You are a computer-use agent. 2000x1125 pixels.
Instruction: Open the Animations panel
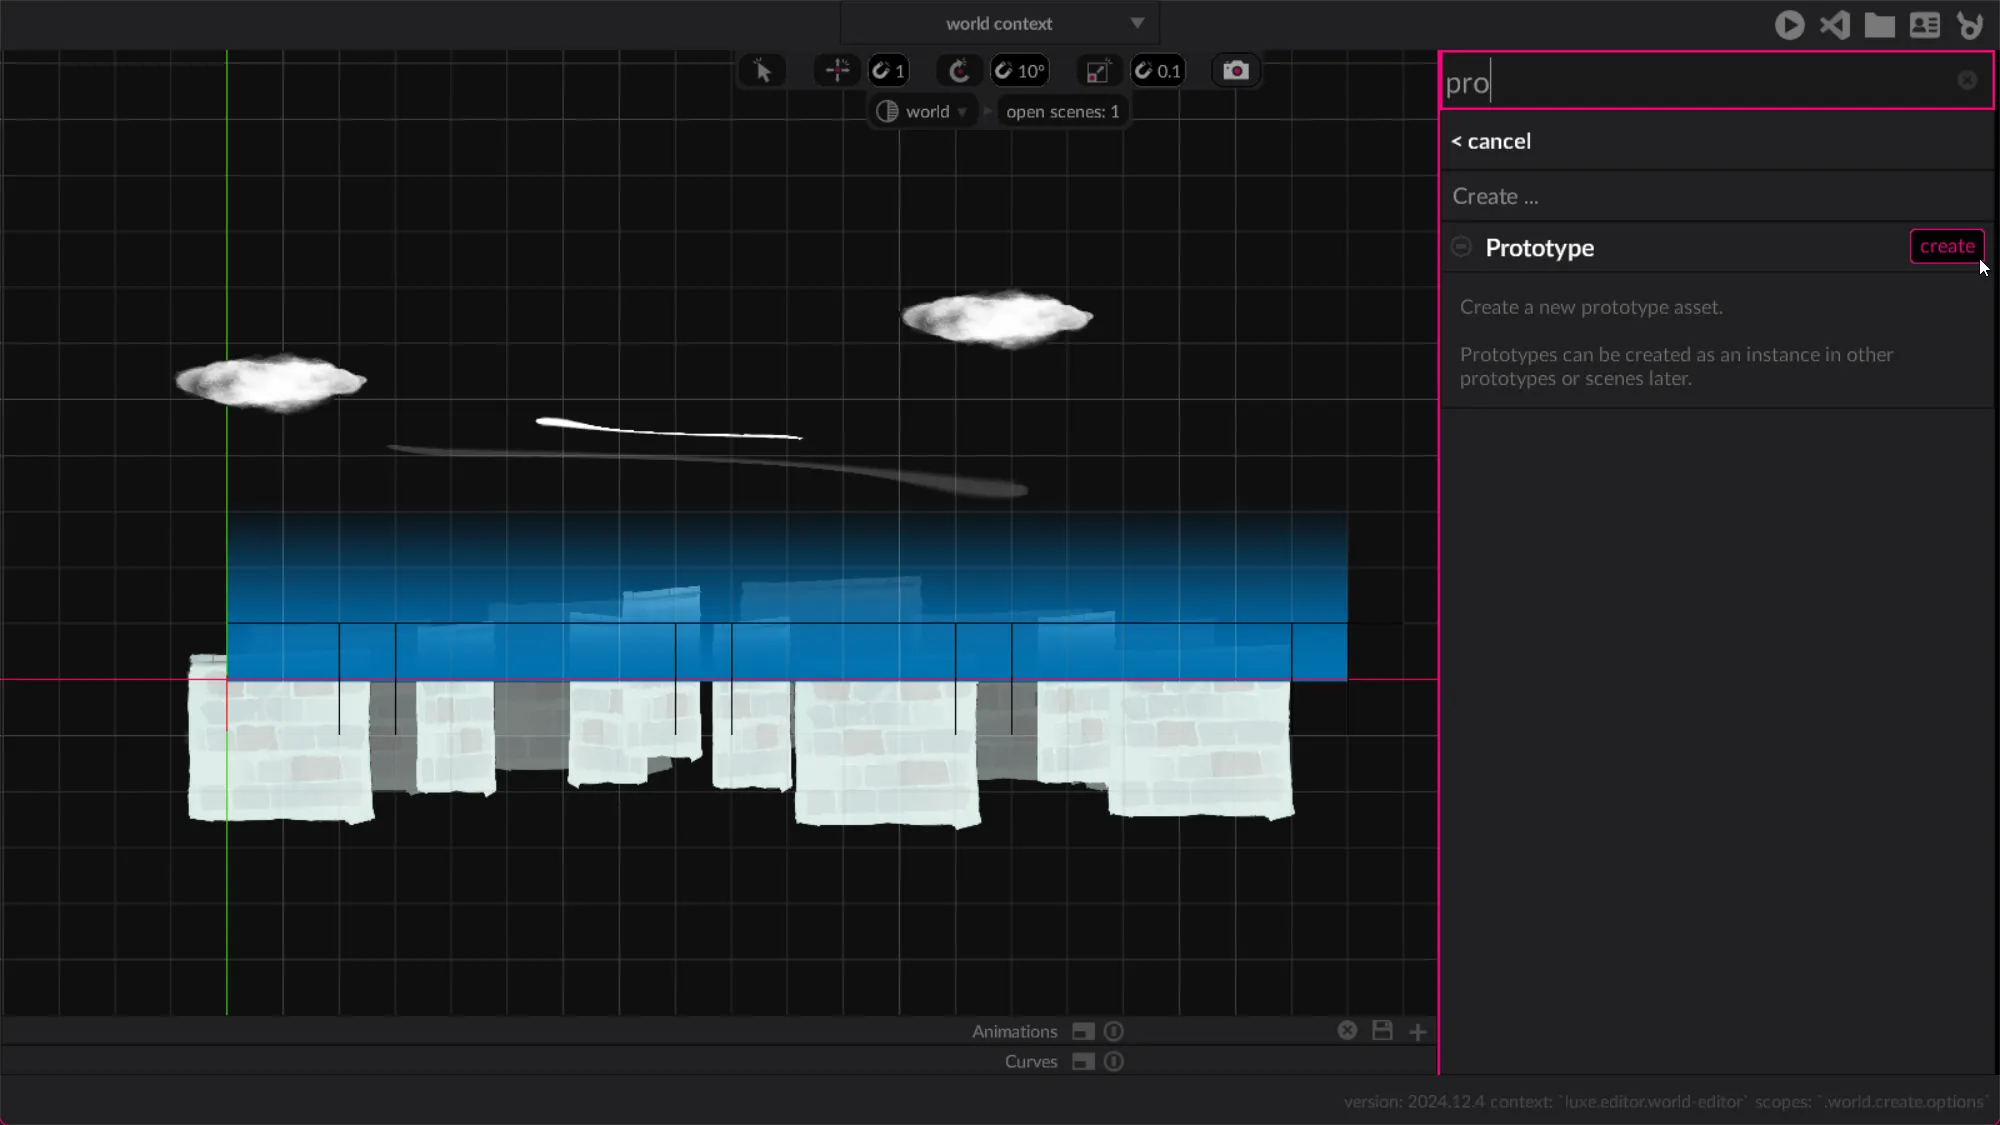(x=1014, y=1031)
